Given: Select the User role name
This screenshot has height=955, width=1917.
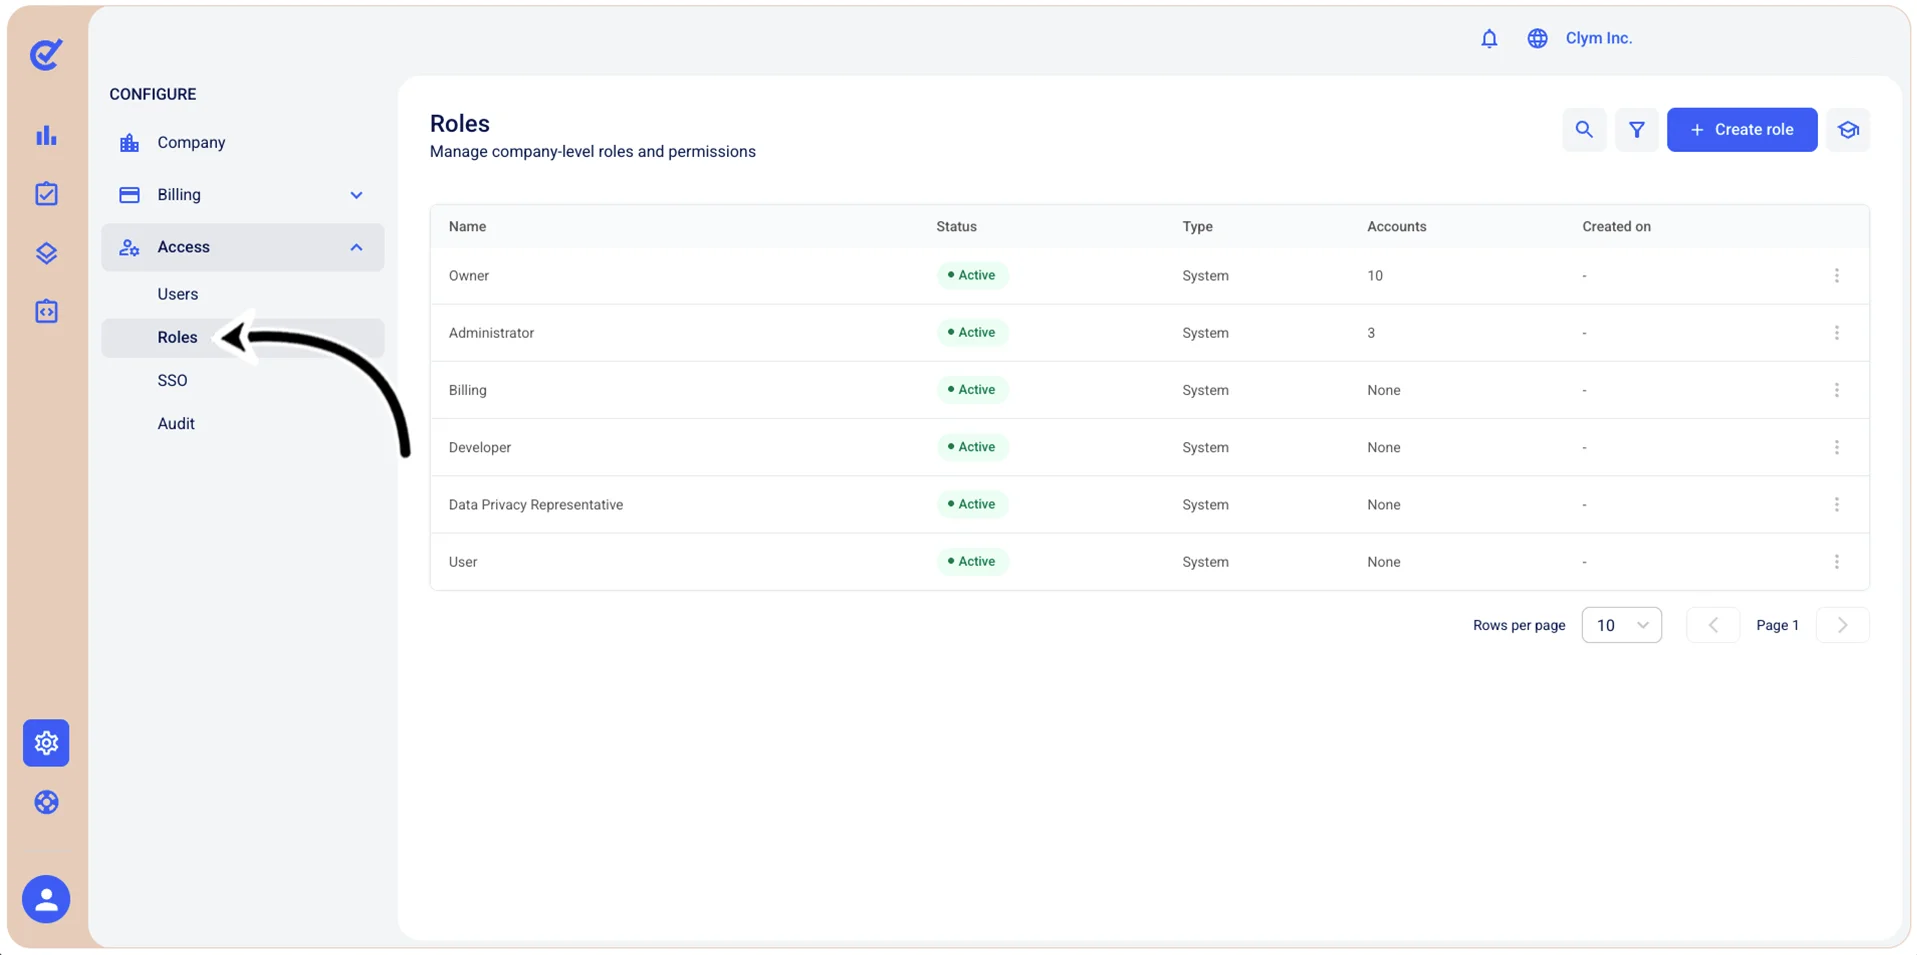Looking at the screenshot, I should (462, 562).
